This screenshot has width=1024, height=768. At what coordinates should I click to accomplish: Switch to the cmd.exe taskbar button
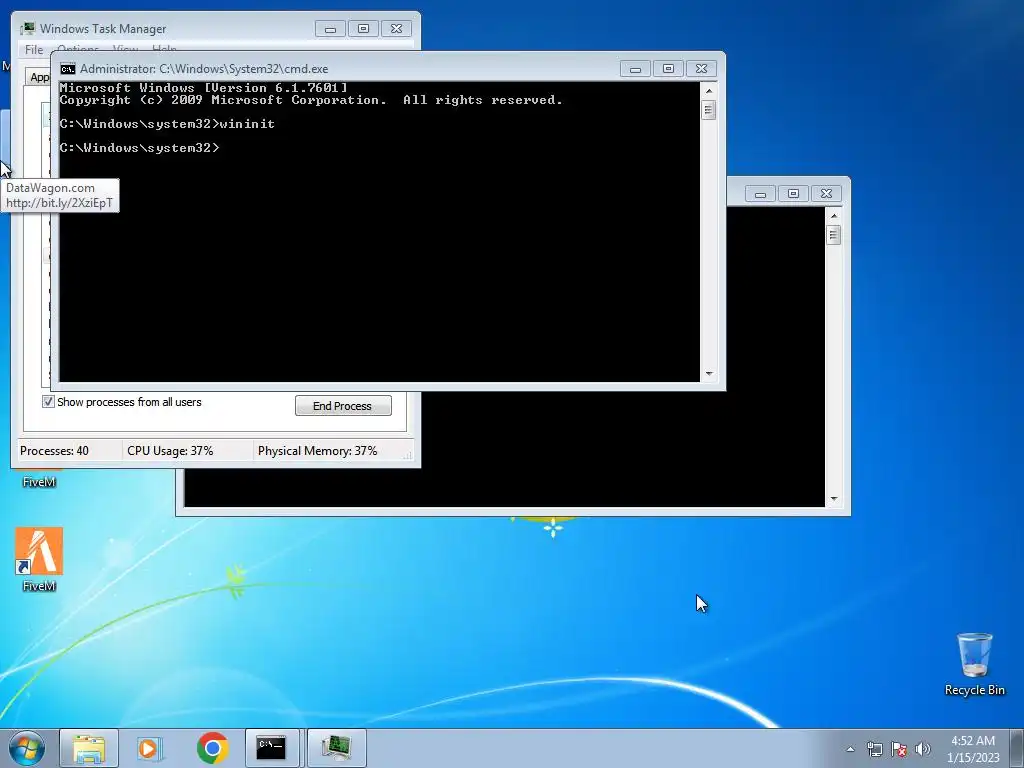272,748
